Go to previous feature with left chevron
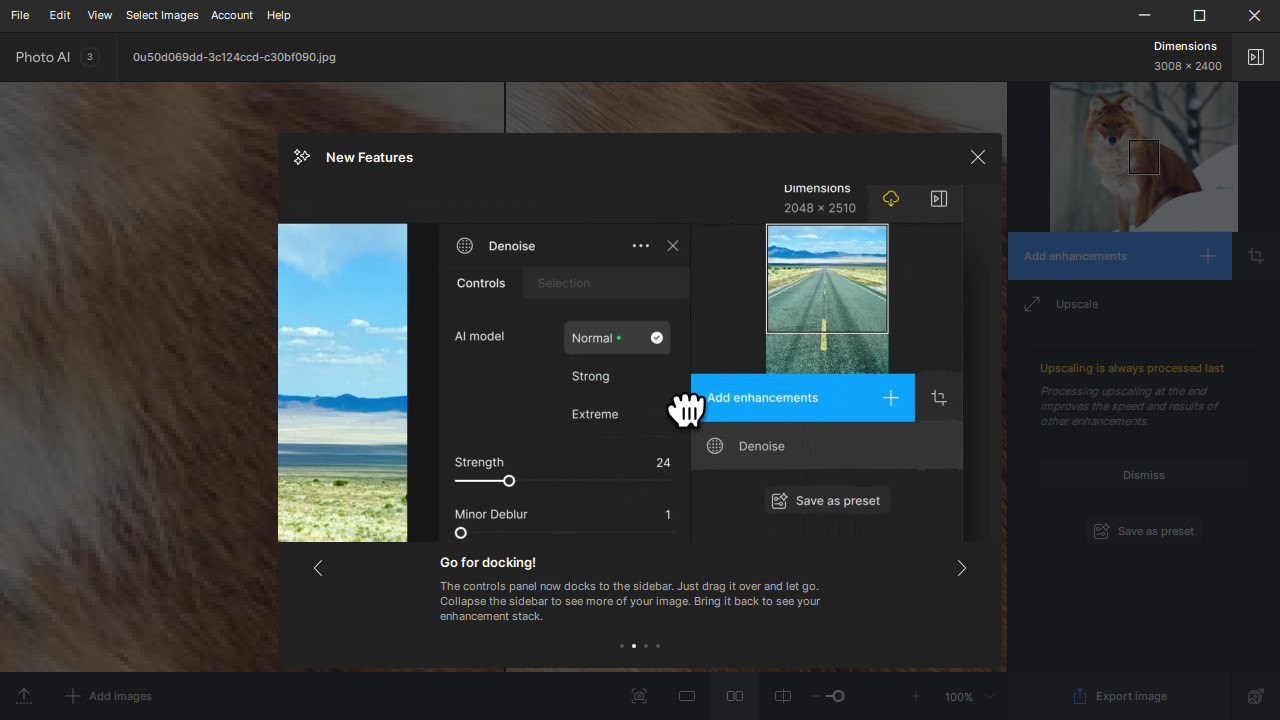Image resolution: width=1280 pixels, height=720 pixels. 318,568
